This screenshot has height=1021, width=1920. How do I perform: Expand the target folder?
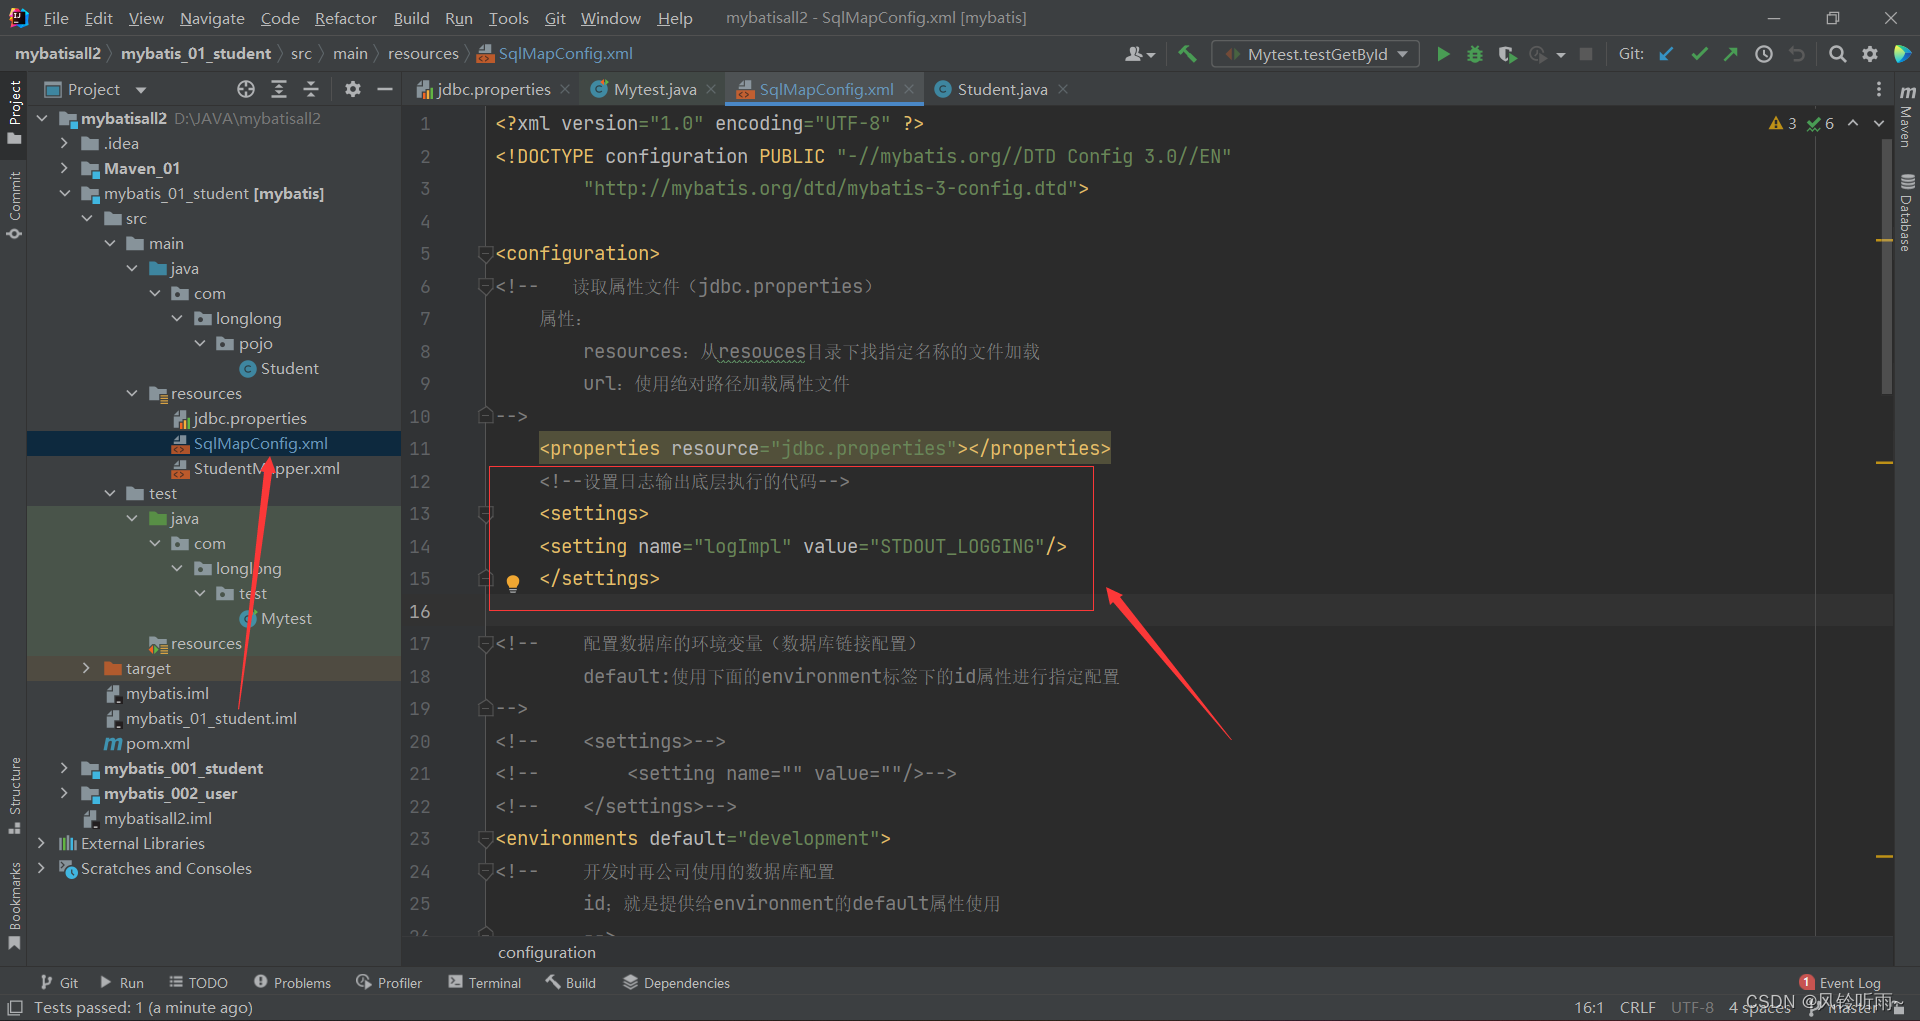point(86,668)
